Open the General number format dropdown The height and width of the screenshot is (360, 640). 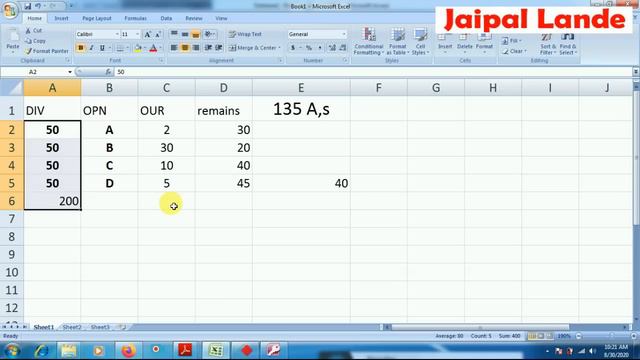344,34
